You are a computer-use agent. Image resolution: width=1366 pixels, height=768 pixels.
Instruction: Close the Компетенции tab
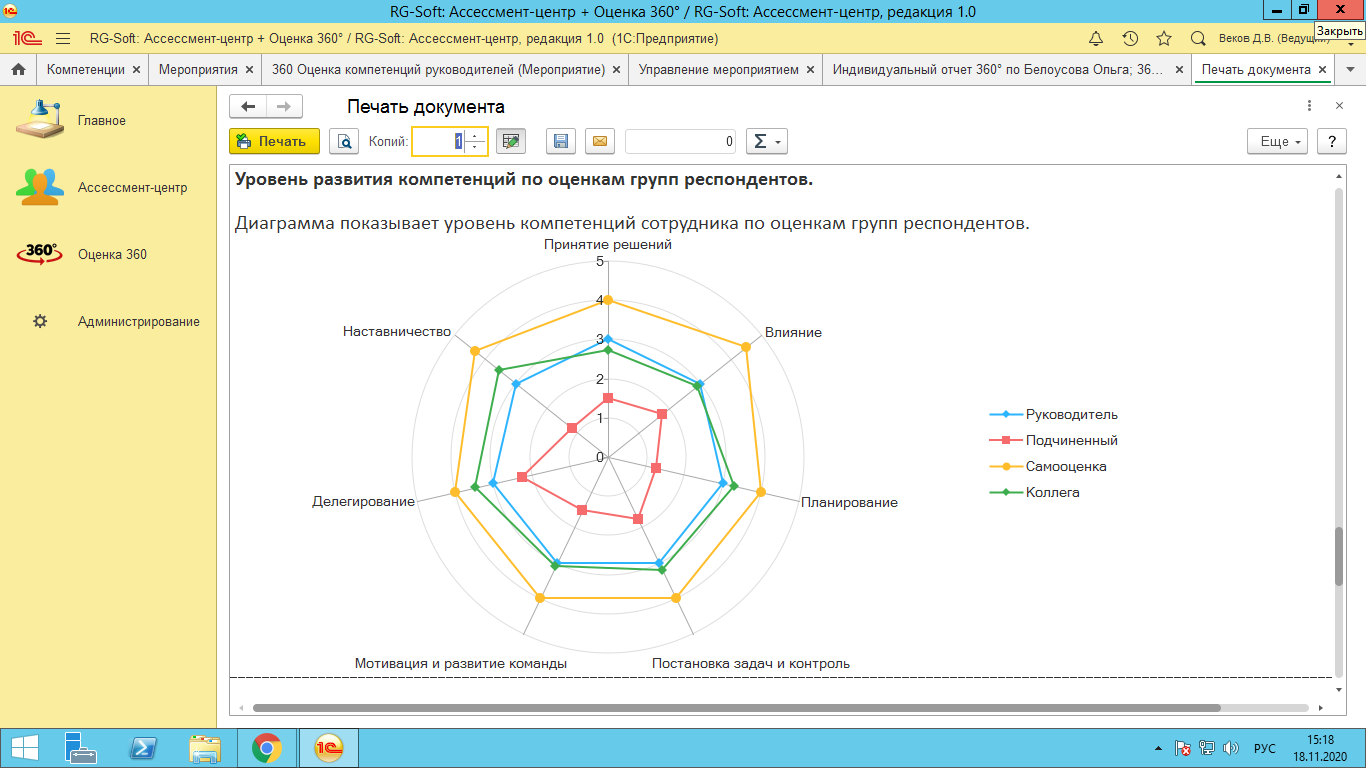[x=136, y=70]
